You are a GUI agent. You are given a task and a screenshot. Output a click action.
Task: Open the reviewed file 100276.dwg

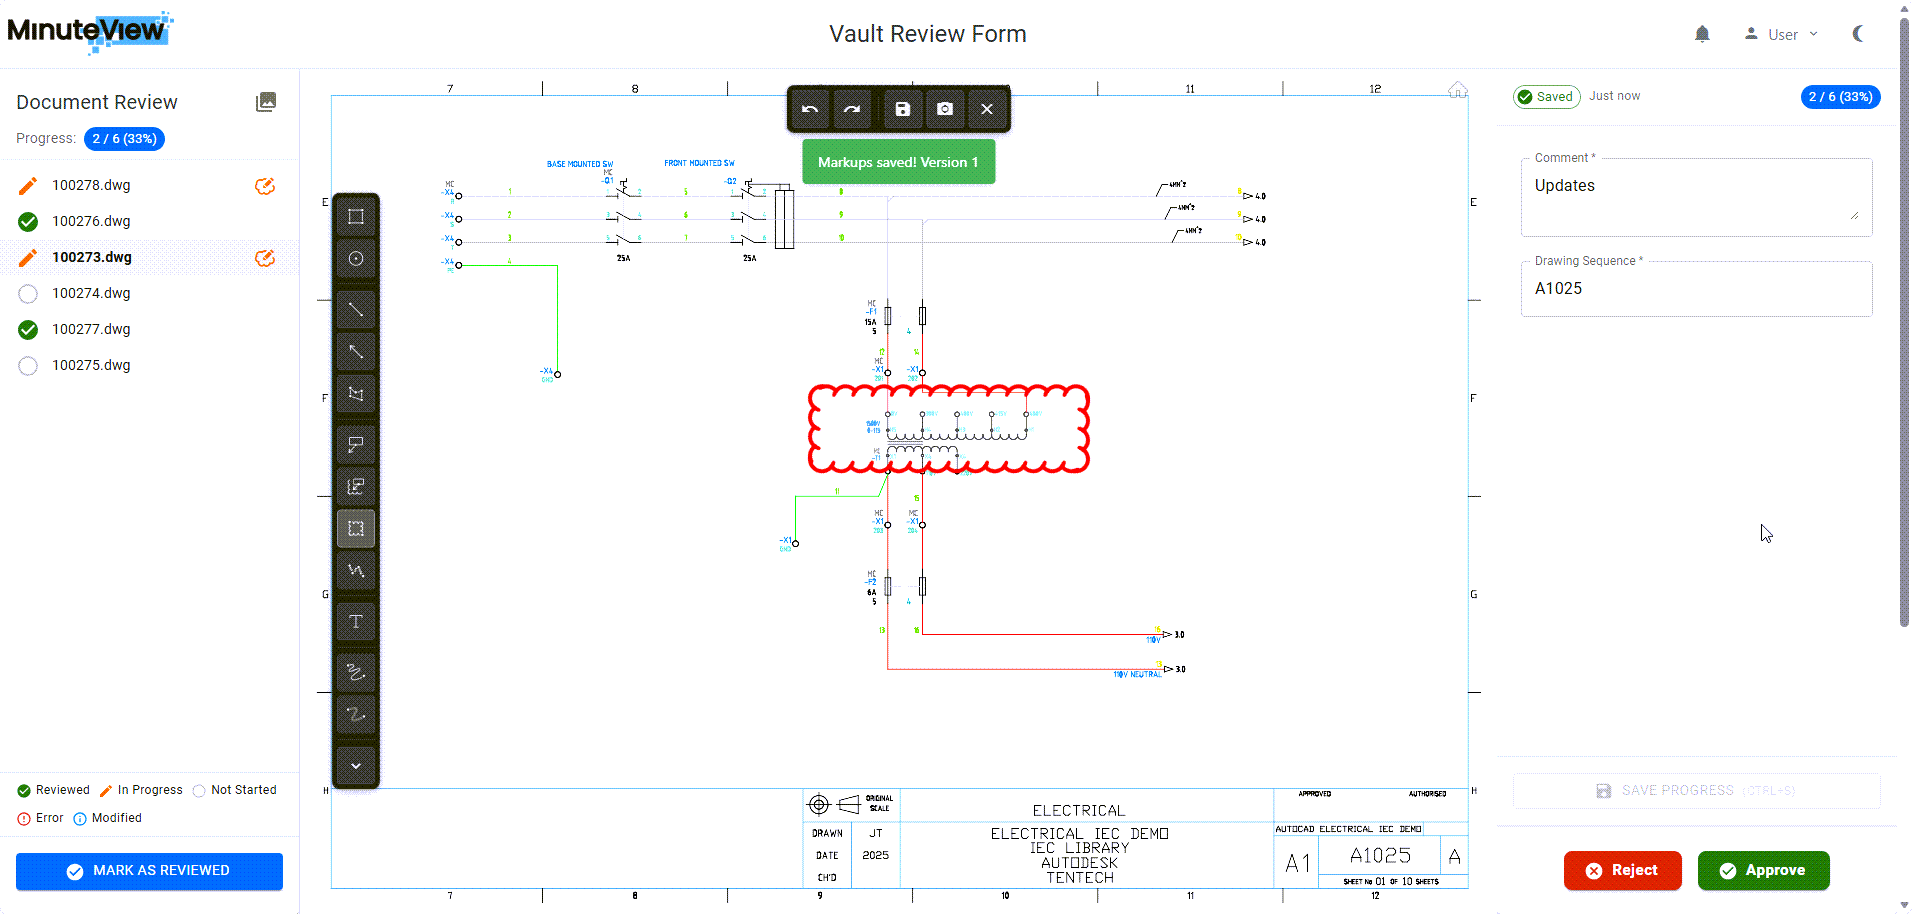(91, 221)
